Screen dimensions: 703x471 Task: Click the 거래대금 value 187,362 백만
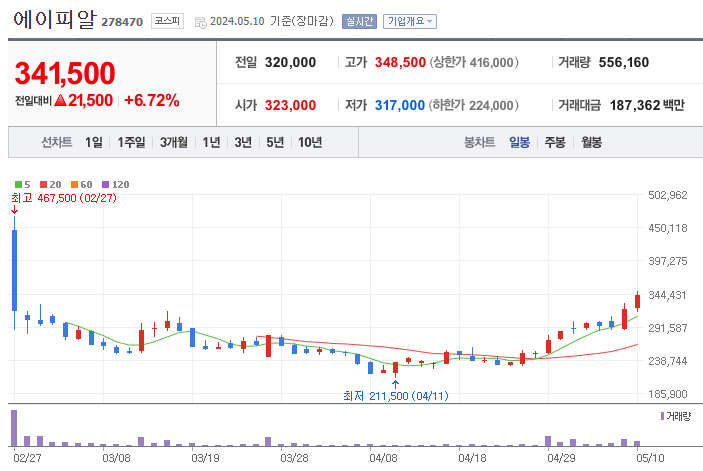click(x=647, y=105)
